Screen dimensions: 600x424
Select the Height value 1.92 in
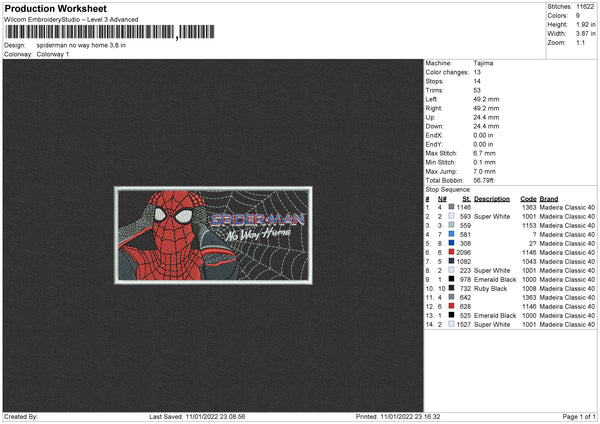[x=585, y=24]
